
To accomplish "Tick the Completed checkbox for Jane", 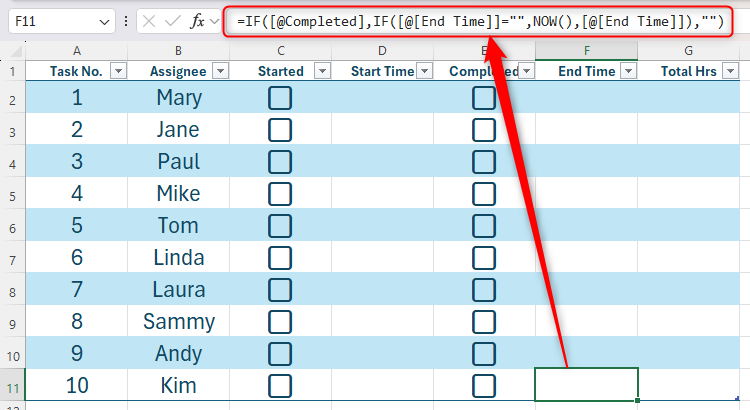I will (484, 130).
